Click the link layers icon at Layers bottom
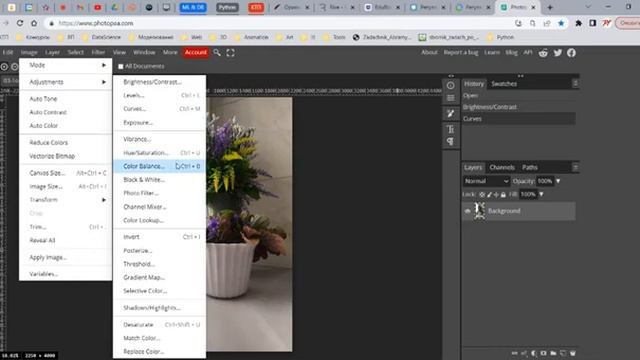640x360 pixels. pyautogui.click(x=514, y=353)
